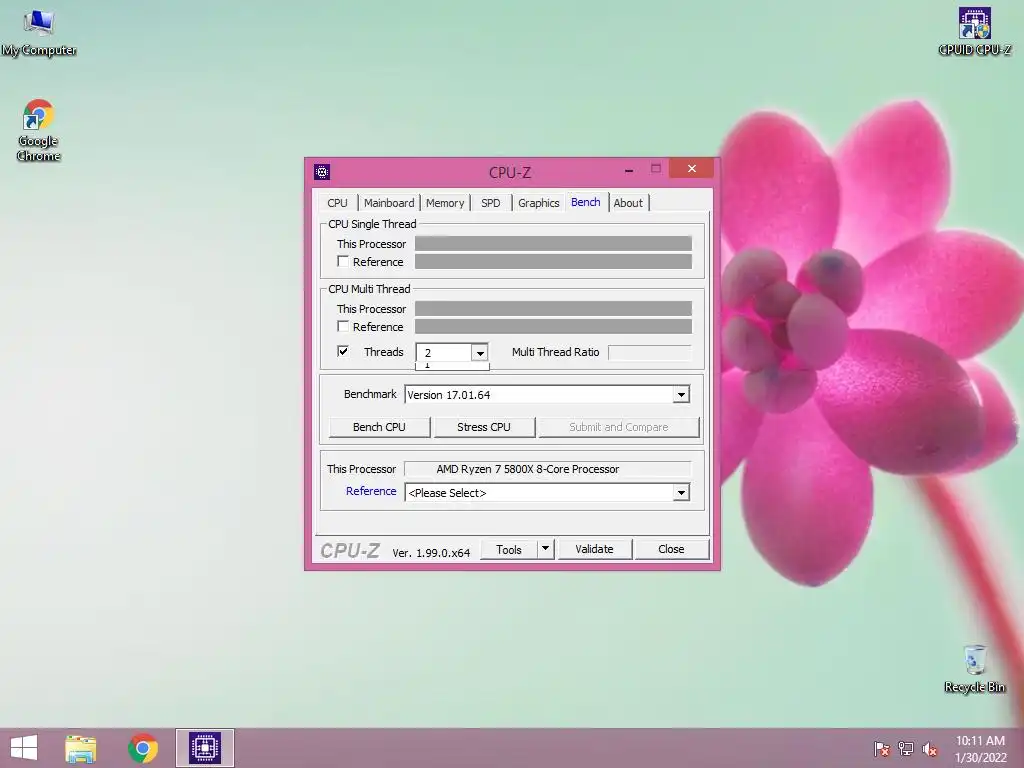Click the Close button at bottom
This screenshot has width=1024, height=768.
click(671, 549)
